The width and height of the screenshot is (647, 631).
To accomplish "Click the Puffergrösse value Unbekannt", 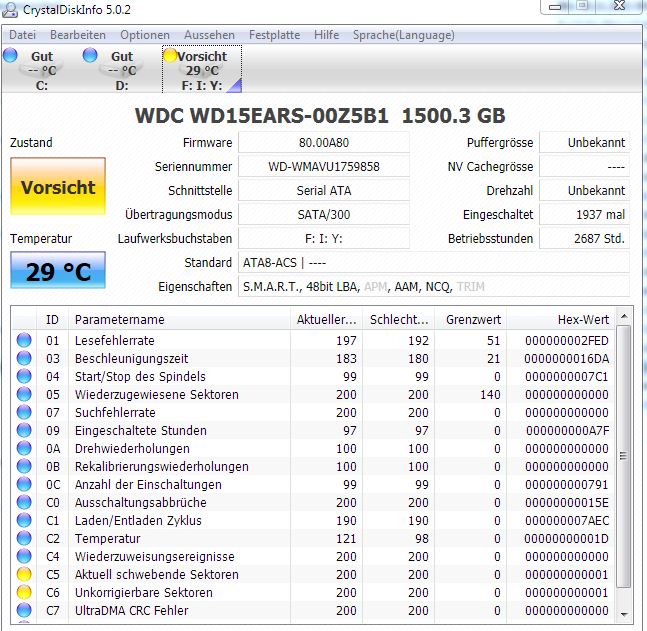I will point(585,143).
